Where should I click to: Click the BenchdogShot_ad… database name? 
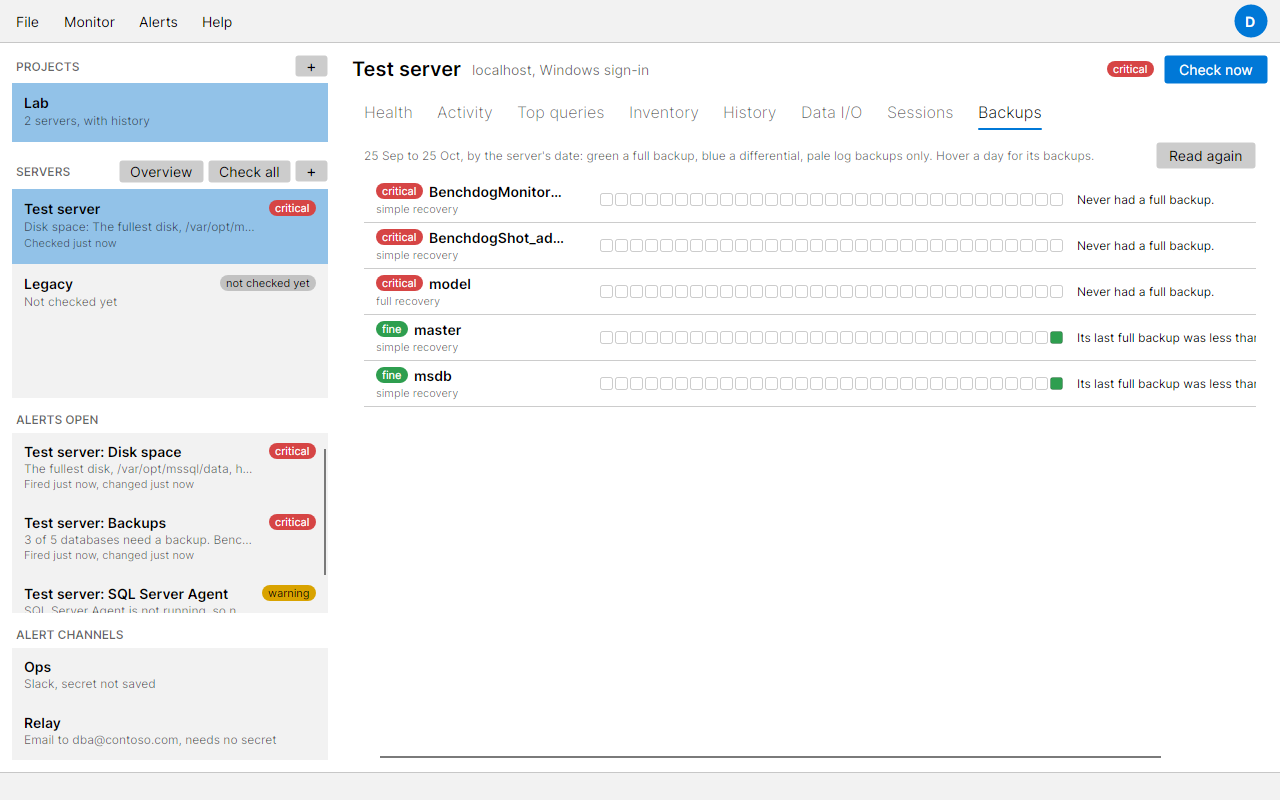pyautogui.click(x=496, y=238)
